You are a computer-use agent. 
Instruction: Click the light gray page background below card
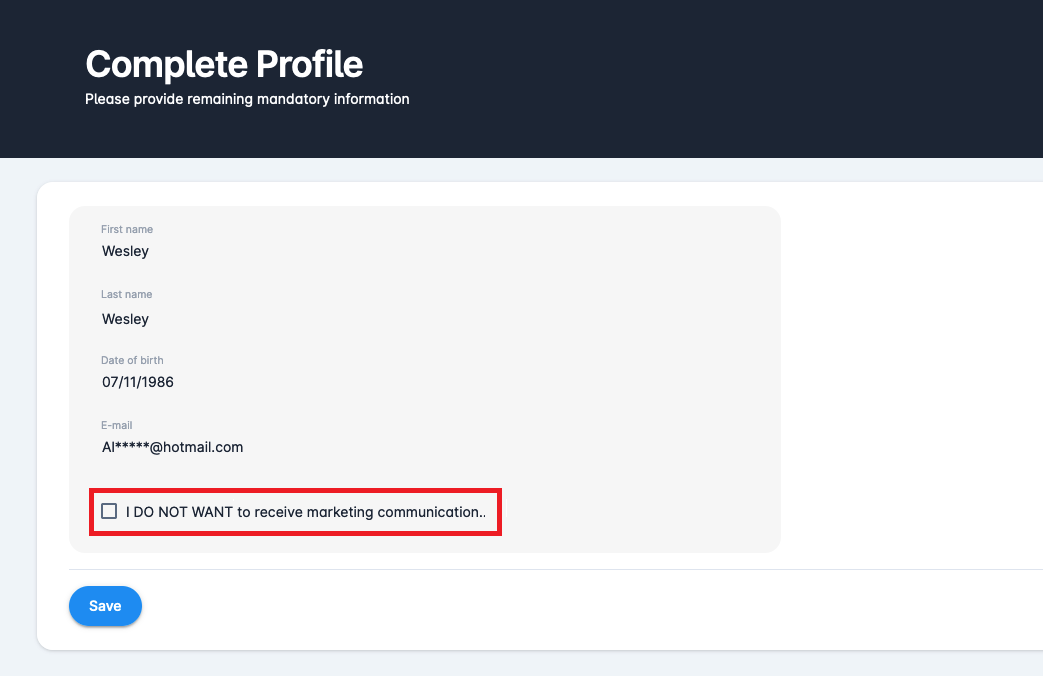(500, 664)
